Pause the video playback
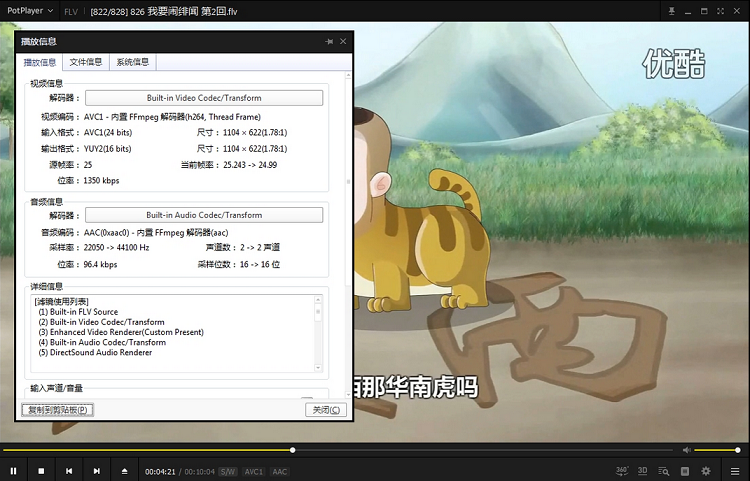 [x=14, y=471]
